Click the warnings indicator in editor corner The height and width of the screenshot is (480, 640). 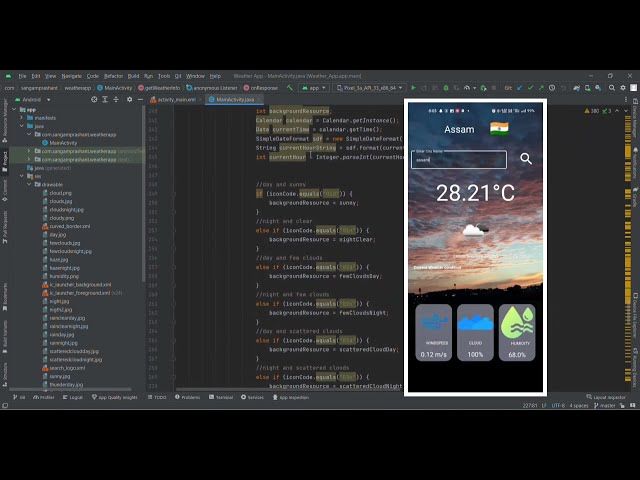click(592, 111)
